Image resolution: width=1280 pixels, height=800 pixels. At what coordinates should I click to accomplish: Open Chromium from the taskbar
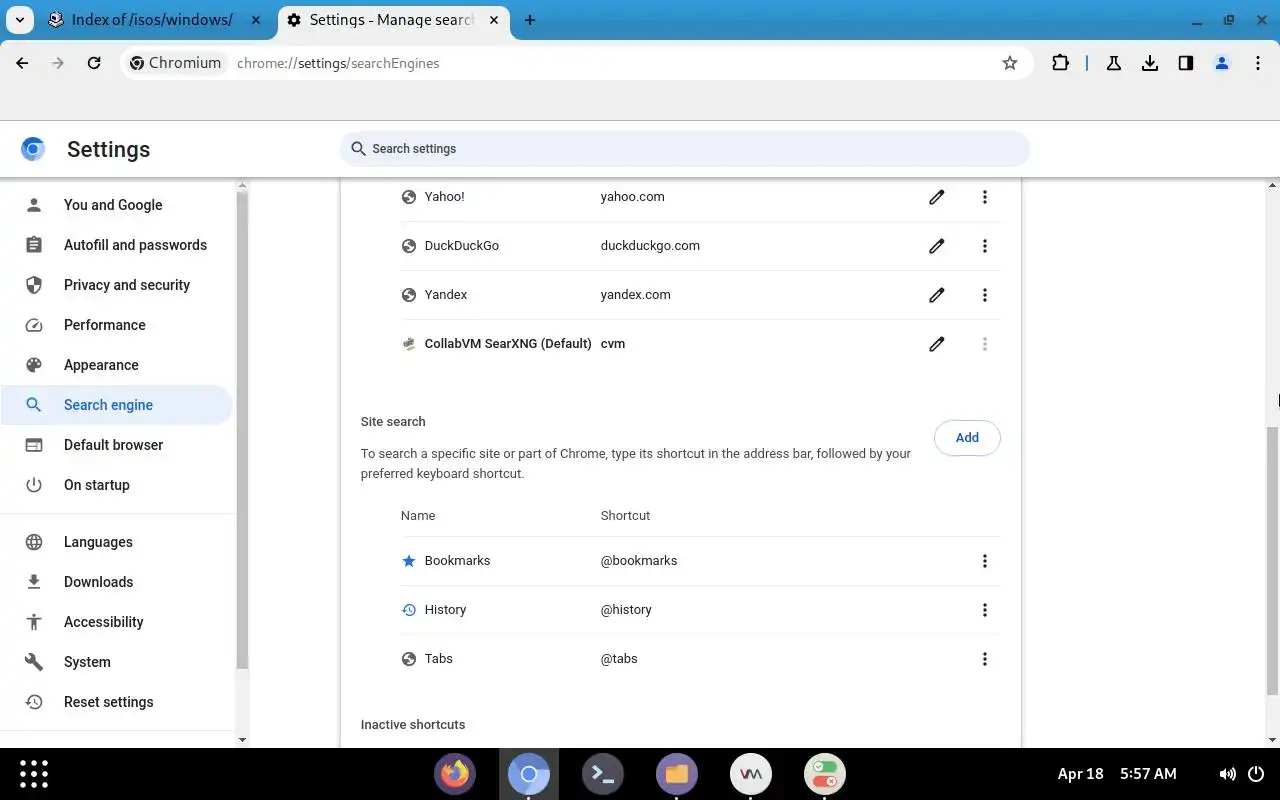tap(529, 774)
